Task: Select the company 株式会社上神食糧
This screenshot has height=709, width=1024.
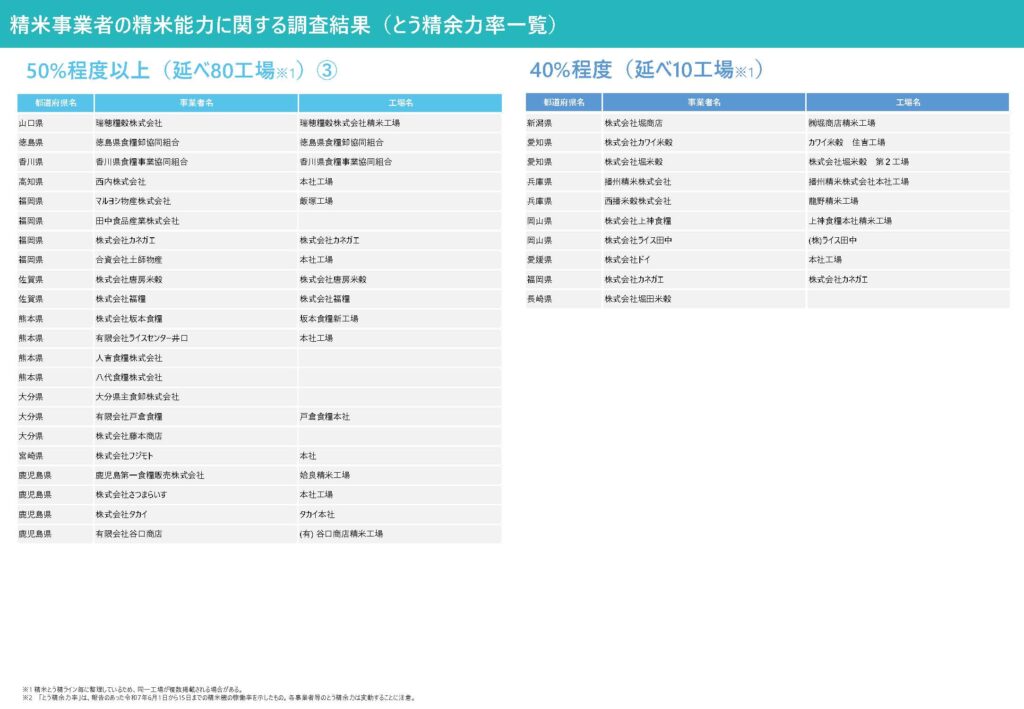Action: (x=637, y=221)
